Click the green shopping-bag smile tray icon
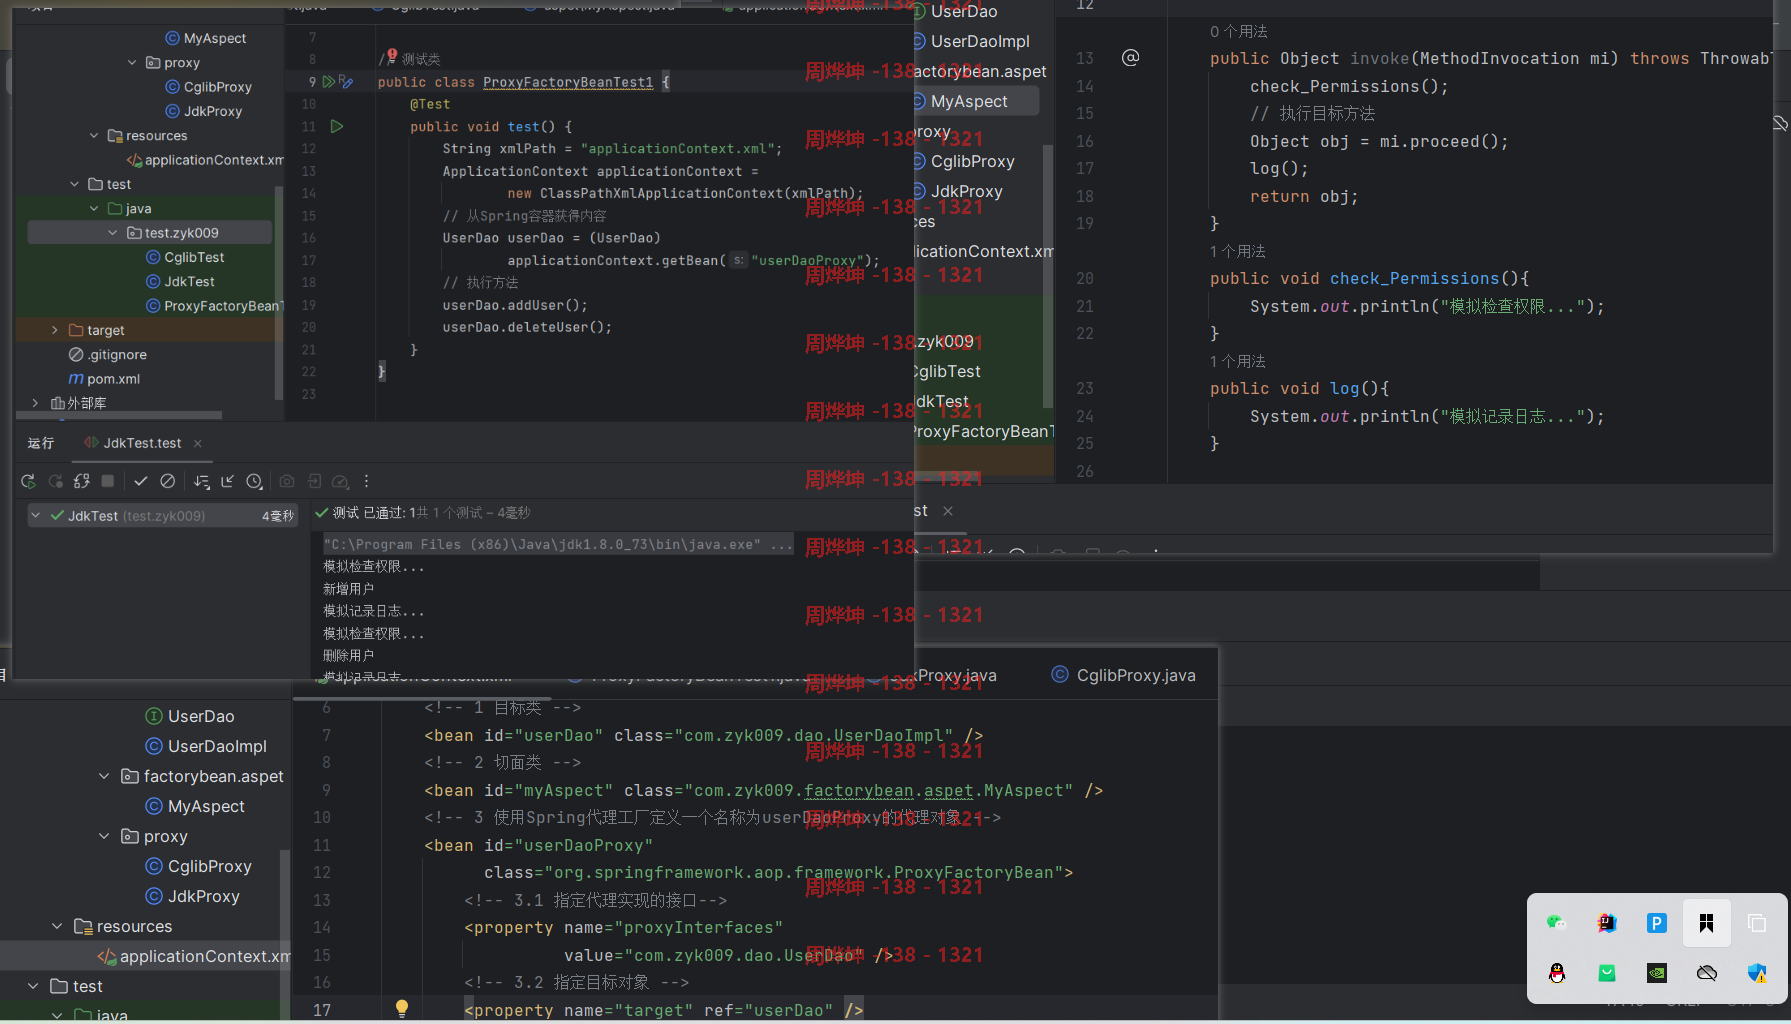1791x1024 pixels. [1607, 973]
